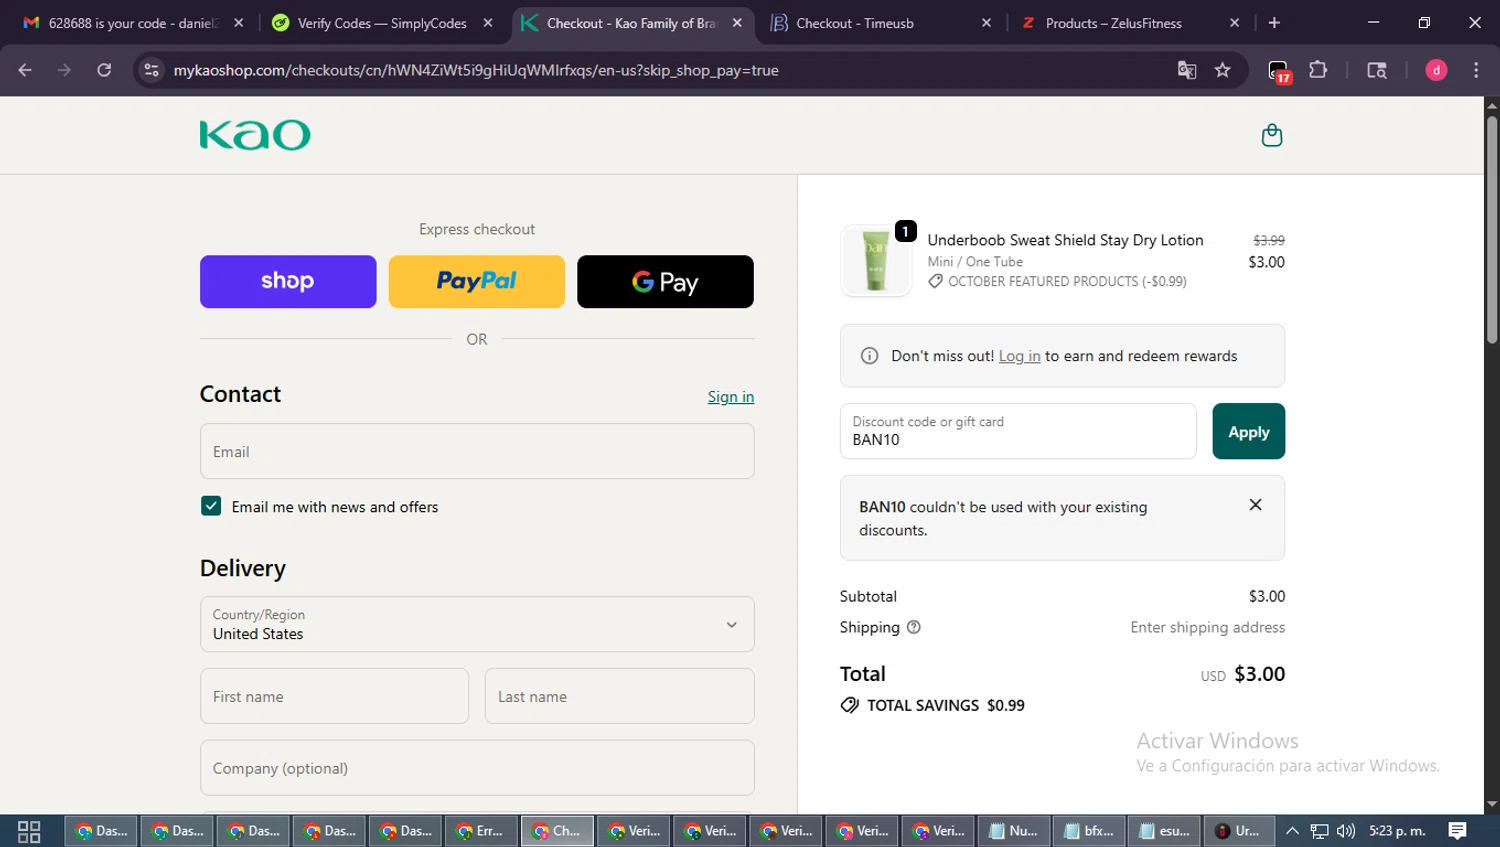Click the scrollbar down arrow
Image resolution: width=1500 pixels, height=847 pixels.
[1492, 804]
